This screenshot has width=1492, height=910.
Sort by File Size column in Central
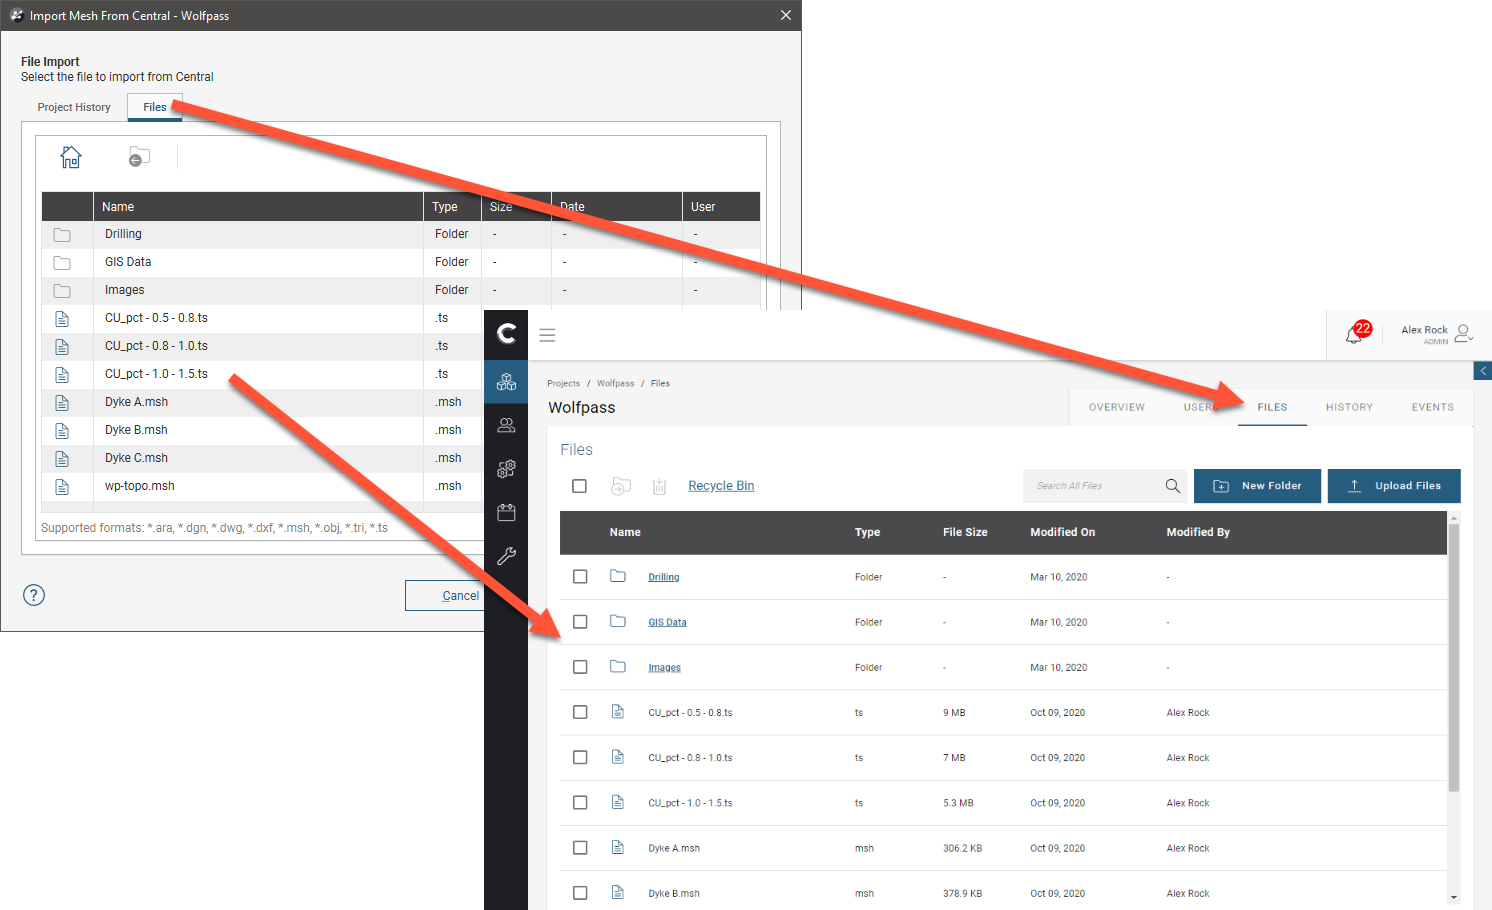pos(965,532)
